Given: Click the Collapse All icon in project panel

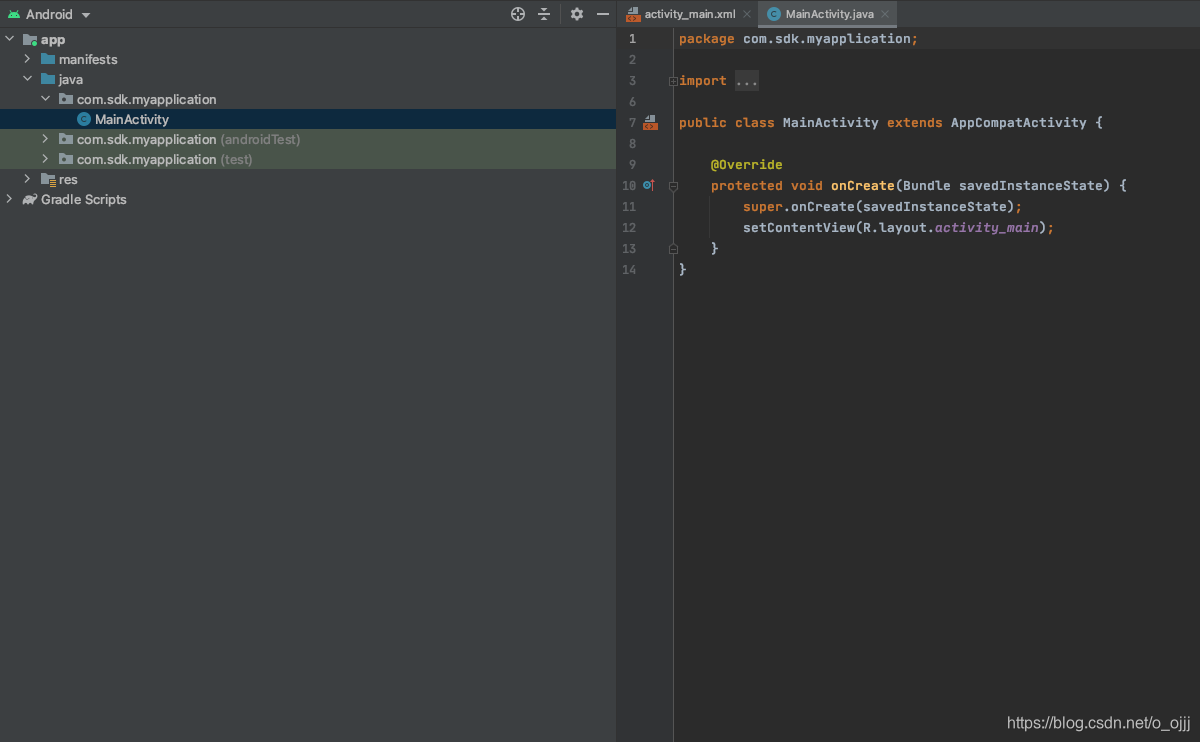Looking at the screenshot, I should (544, 14).
